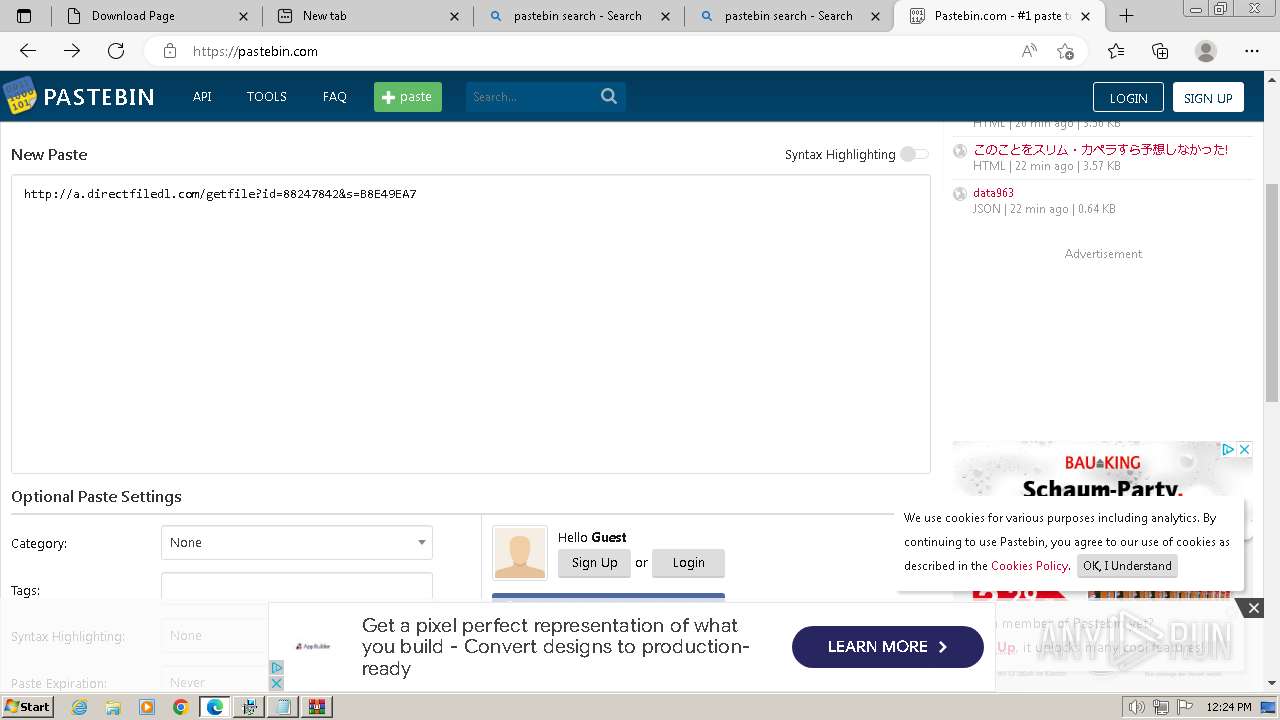
Task: Open Internet Explorer from the taskbar
Action: (x=79, y=707)
